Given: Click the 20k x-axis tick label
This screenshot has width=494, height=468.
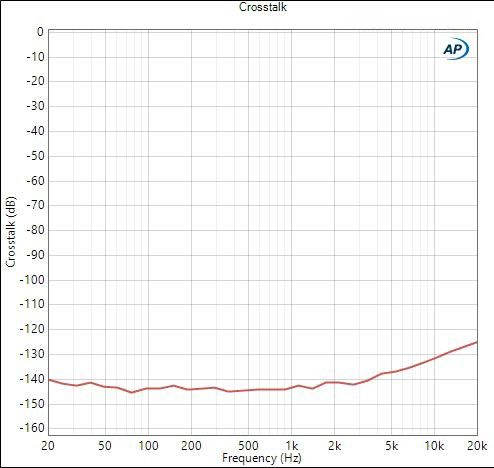Looking at the screenshot, I should click(477, 446).
